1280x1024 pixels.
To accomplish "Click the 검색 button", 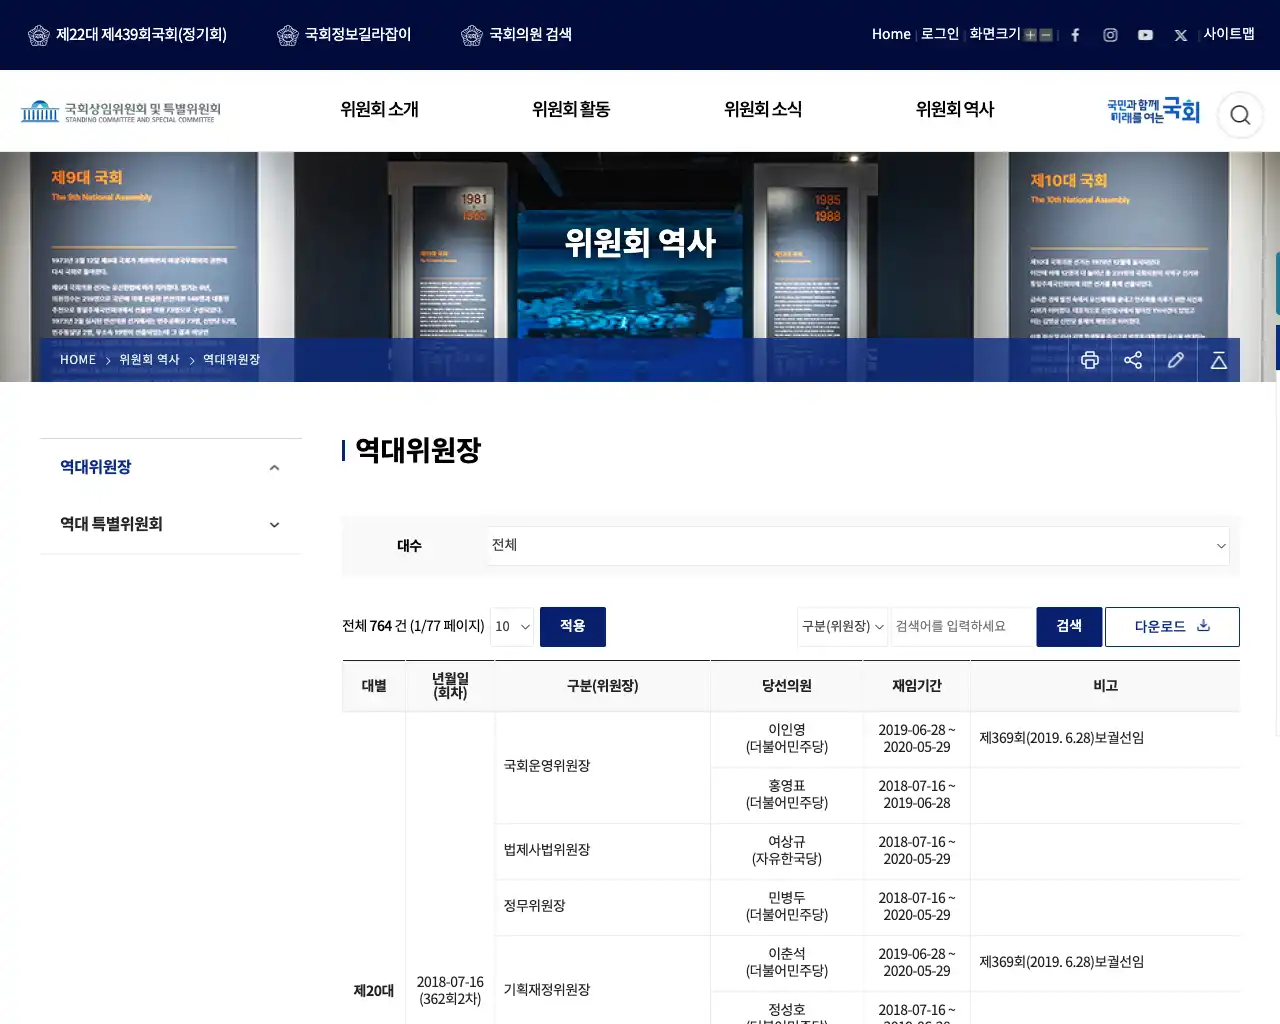I will [x=1069, y=627].
